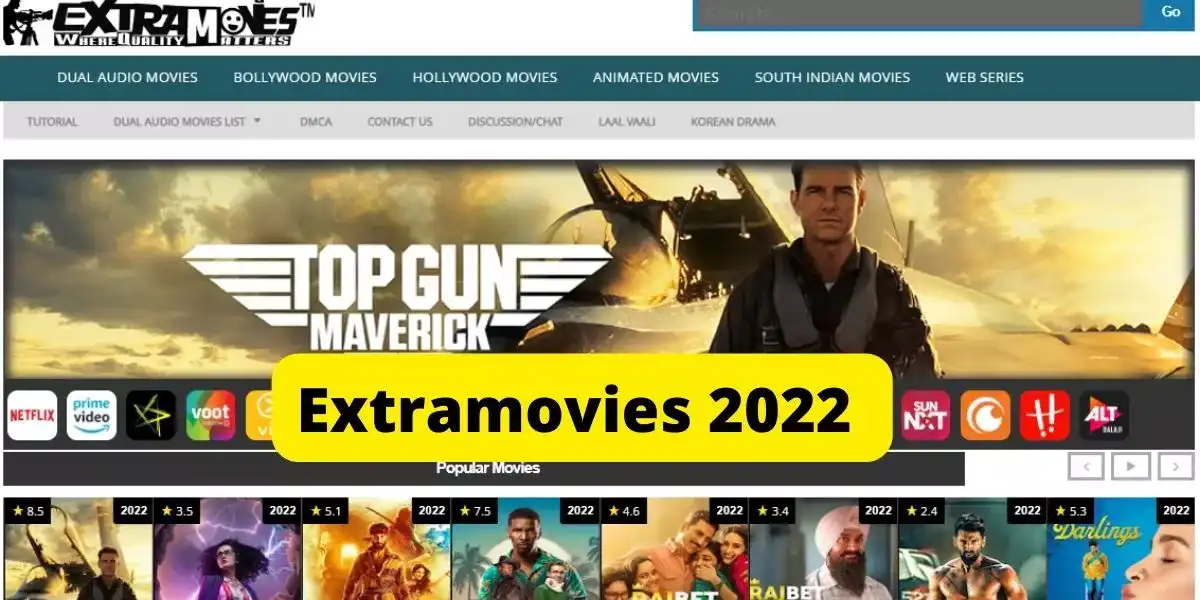Select the movie poster rated 2.4
Screen dimensions: 1200x600
(972, 549)
